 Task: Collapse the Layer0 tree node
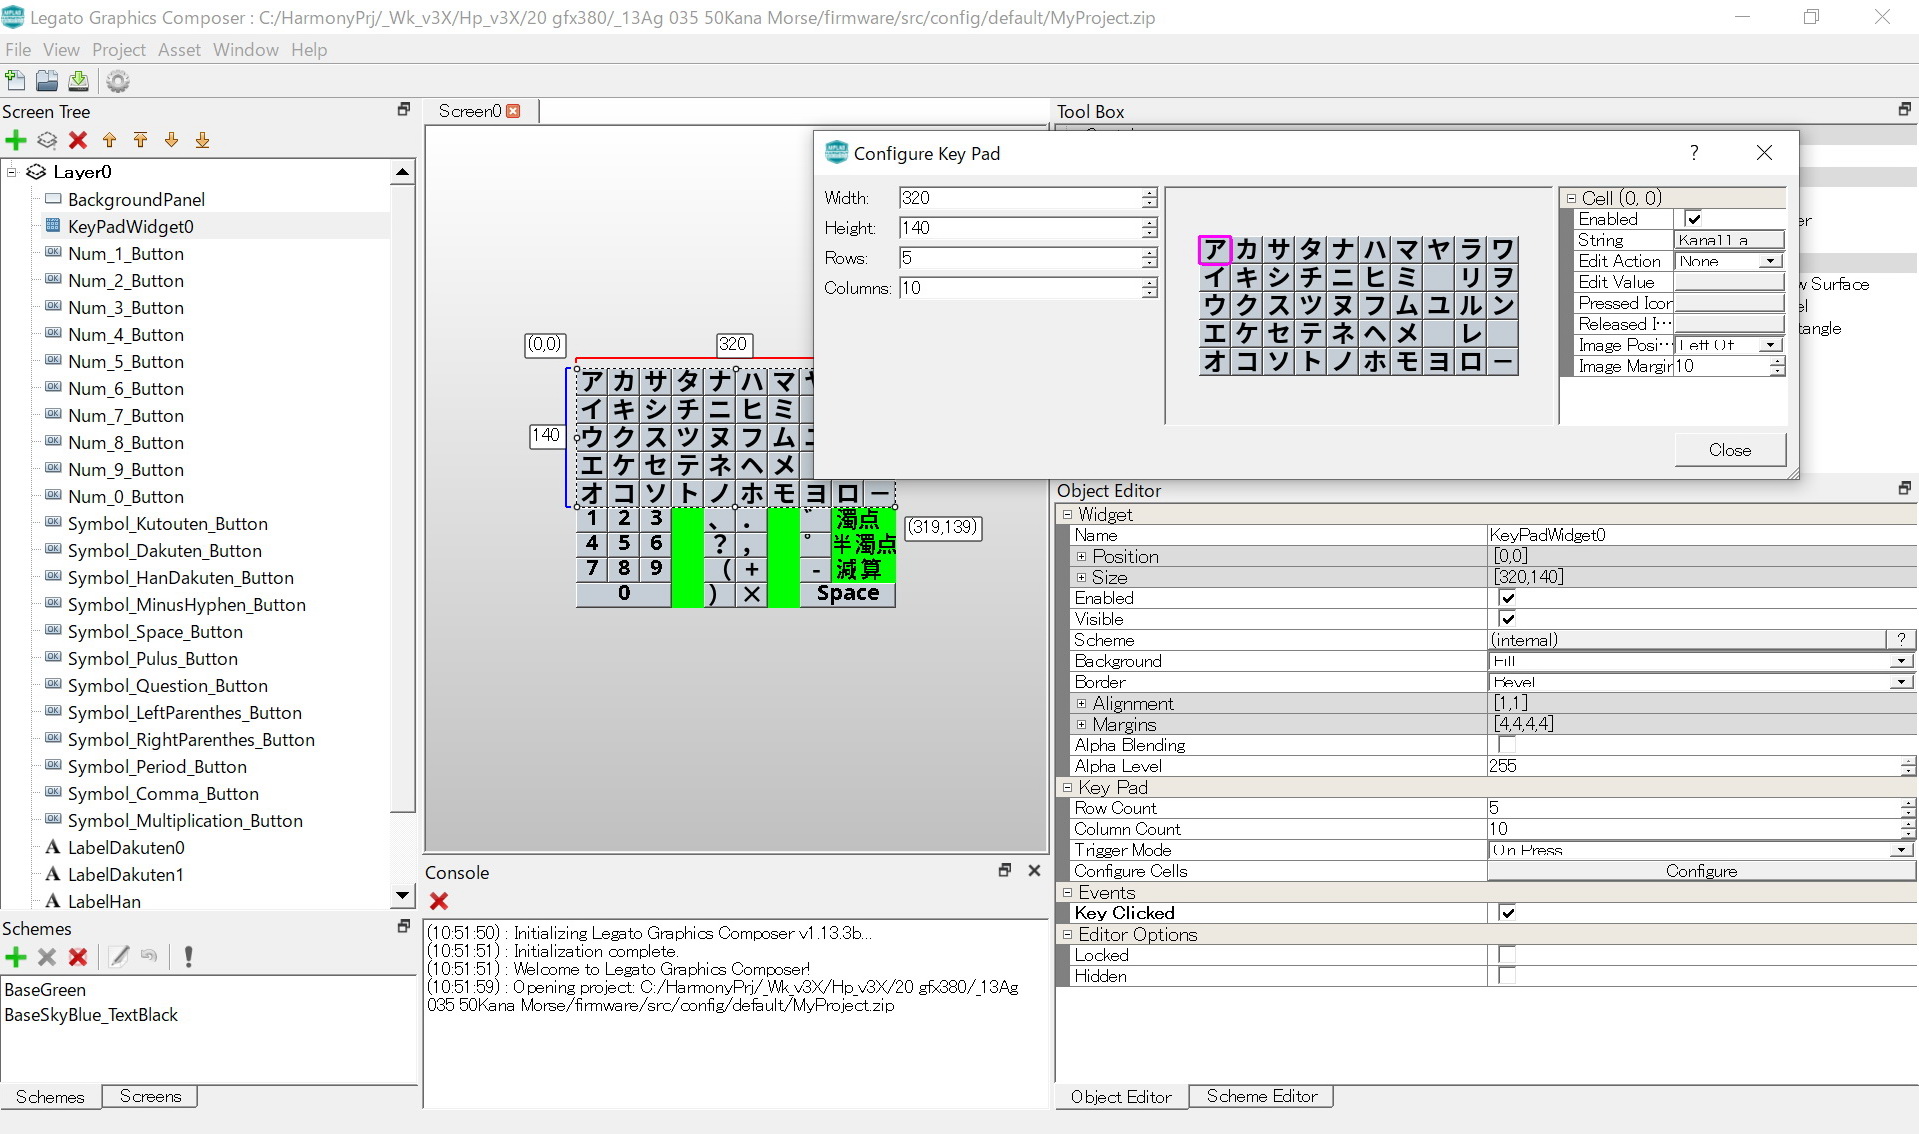point(12,172)
